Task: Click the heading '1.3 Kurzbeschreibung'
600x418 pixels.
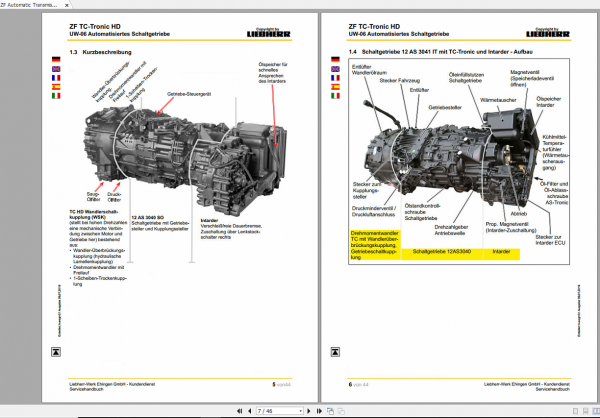Action: (100, 52)
